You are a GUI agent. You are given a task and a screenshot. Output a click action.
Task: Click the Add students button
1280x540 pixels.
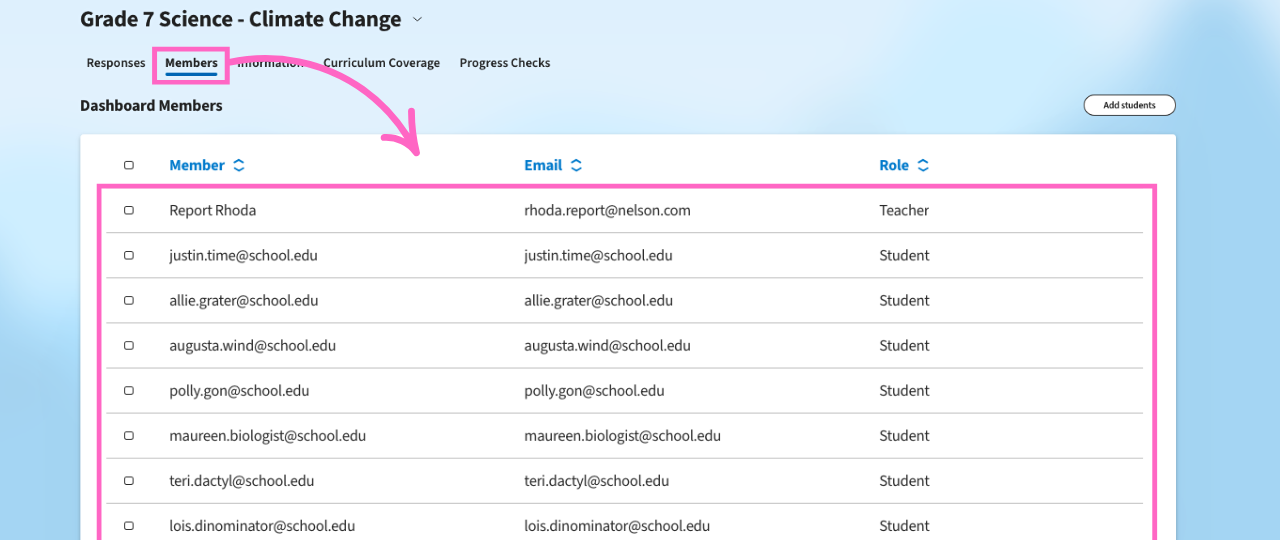pyautogui.click(x=1129, y=105)
